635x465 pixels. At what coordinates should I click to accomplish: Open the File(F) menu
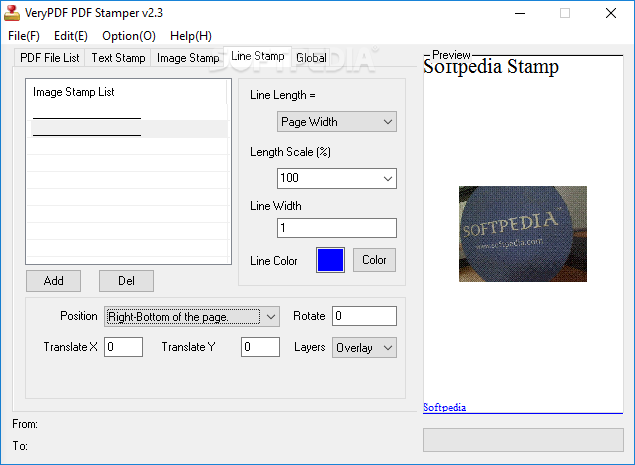[24, 36]
